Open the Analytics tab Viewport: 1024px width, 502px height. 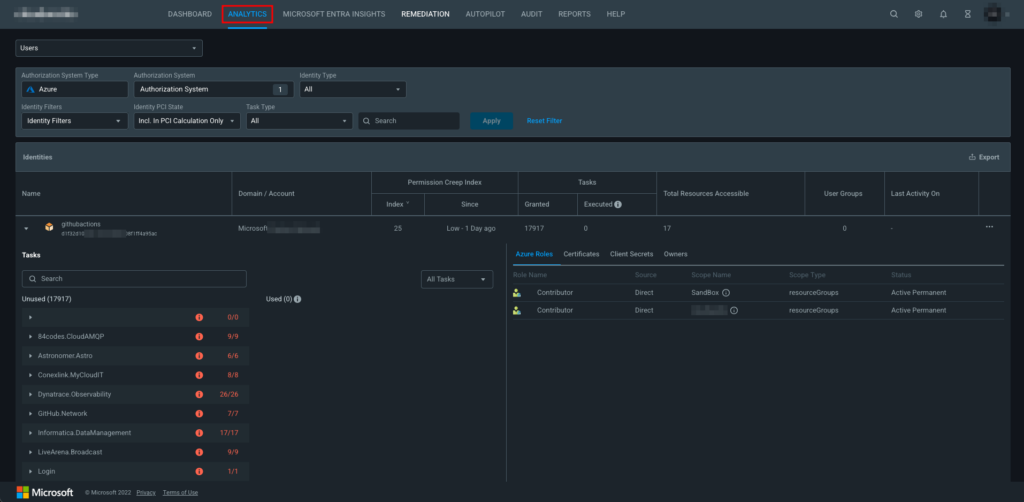click(248, 14)
